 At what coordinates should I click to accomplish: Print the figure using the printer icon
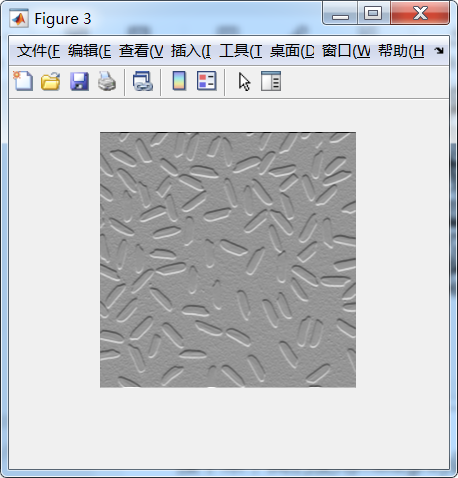point(107,81)
